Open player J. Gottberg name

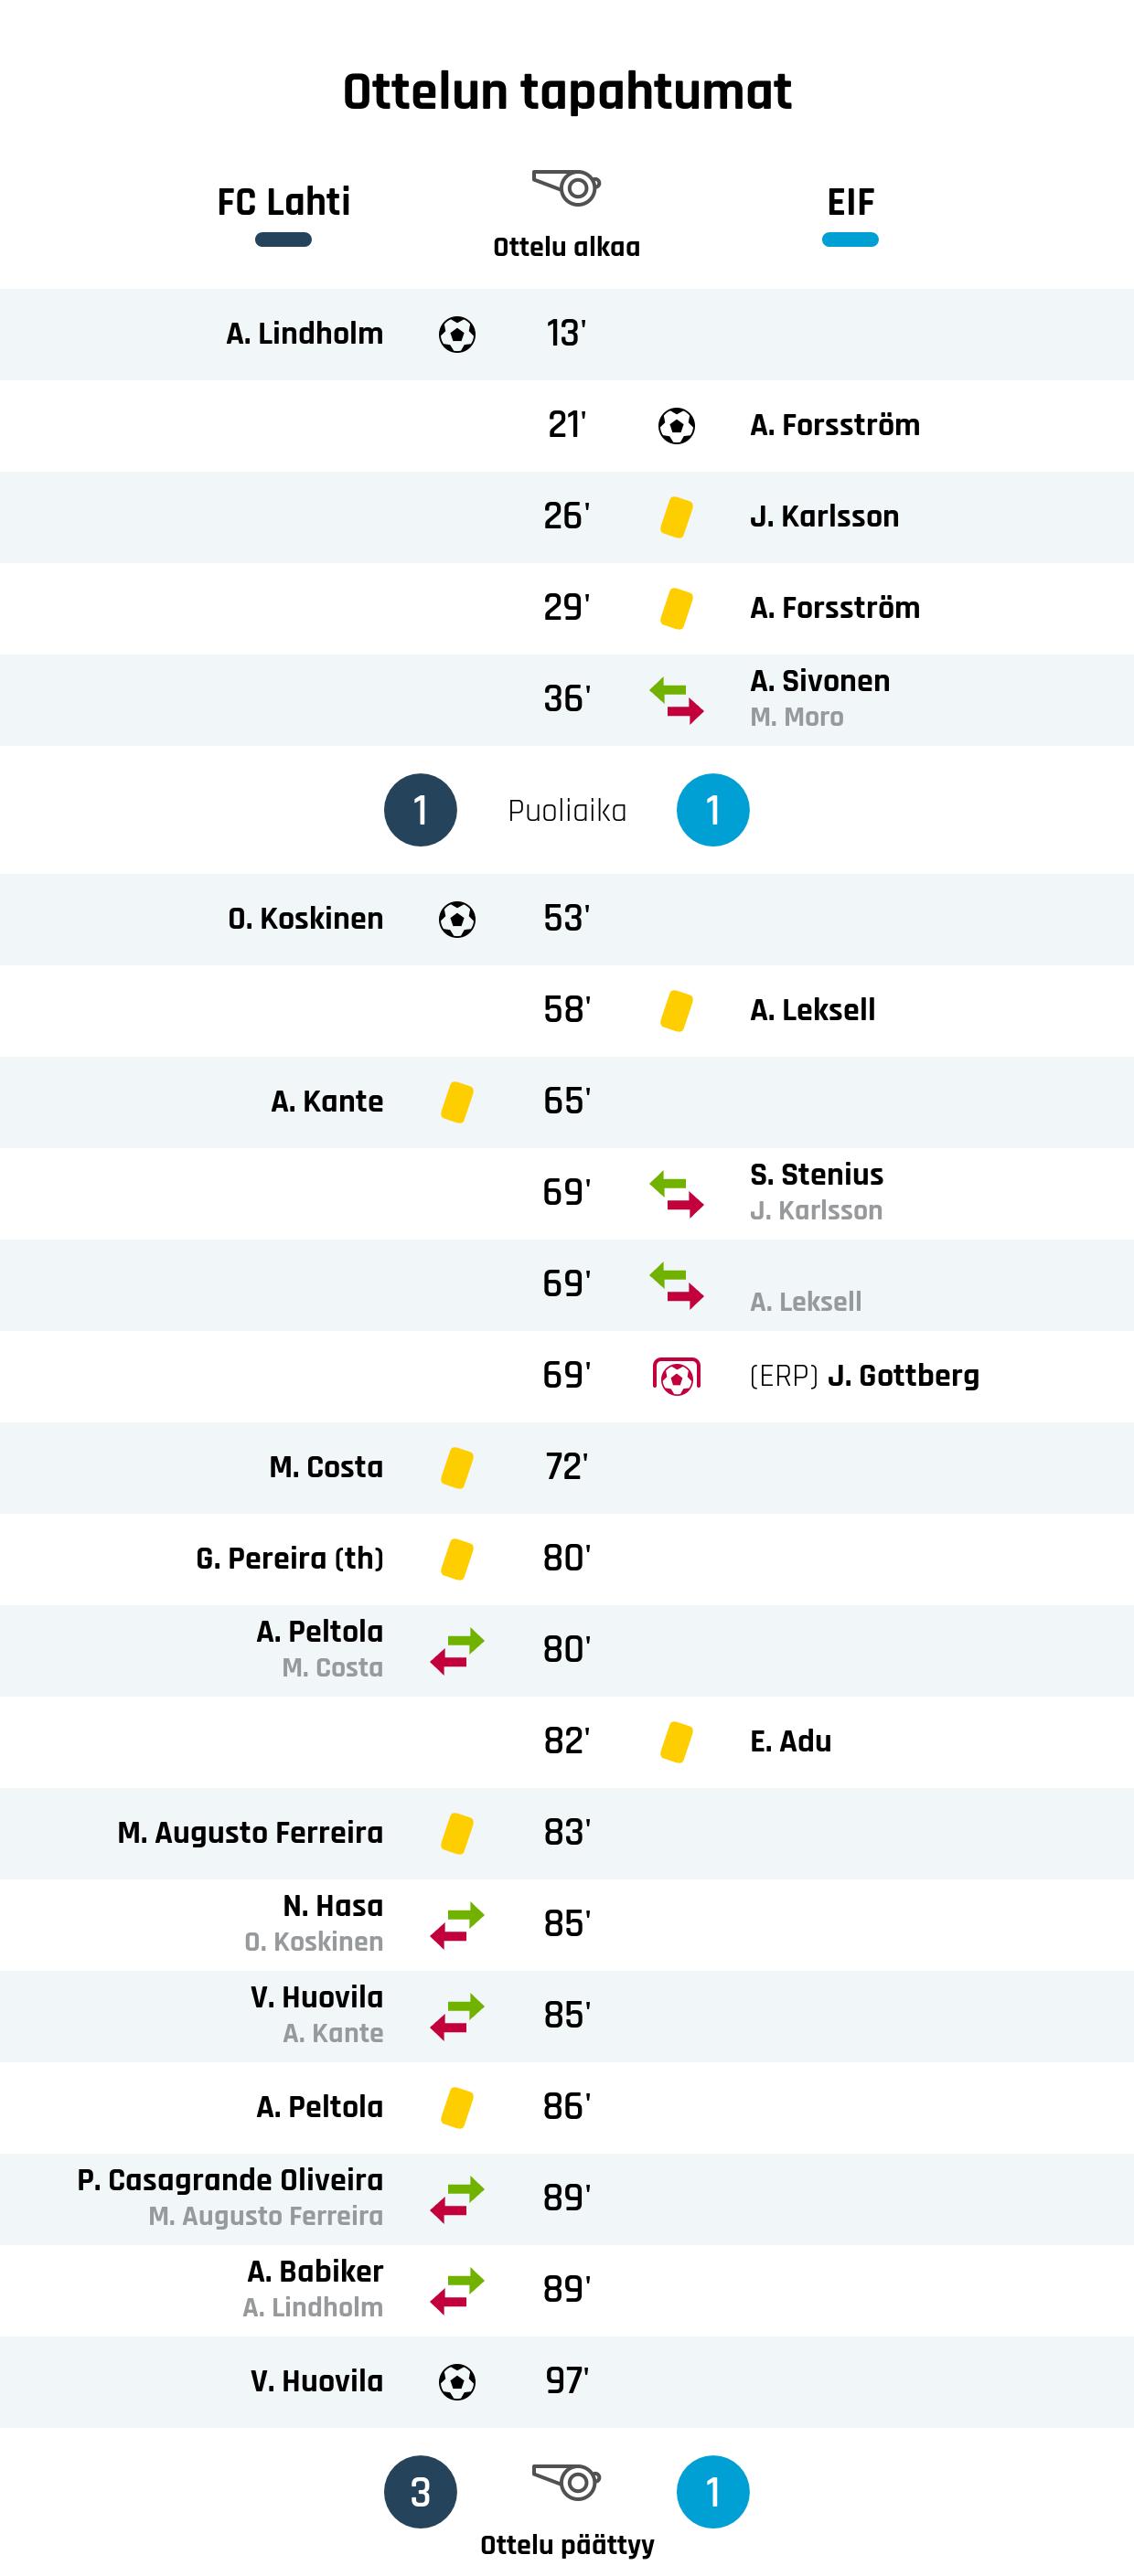(x=903, y=1376)
